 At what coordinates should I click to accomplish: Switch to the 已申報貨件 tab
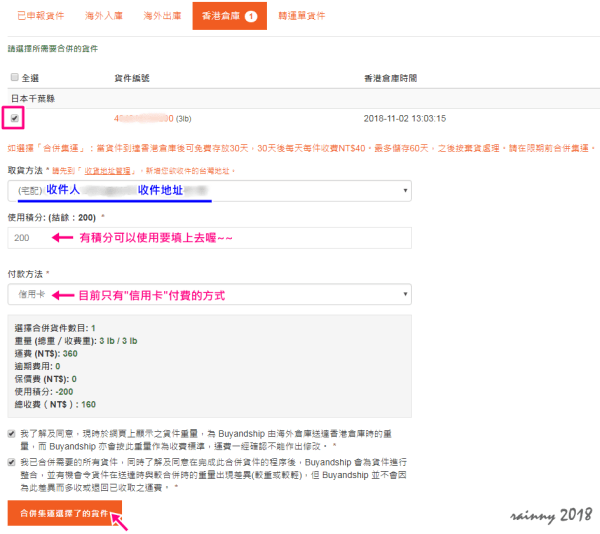[39, 17]
